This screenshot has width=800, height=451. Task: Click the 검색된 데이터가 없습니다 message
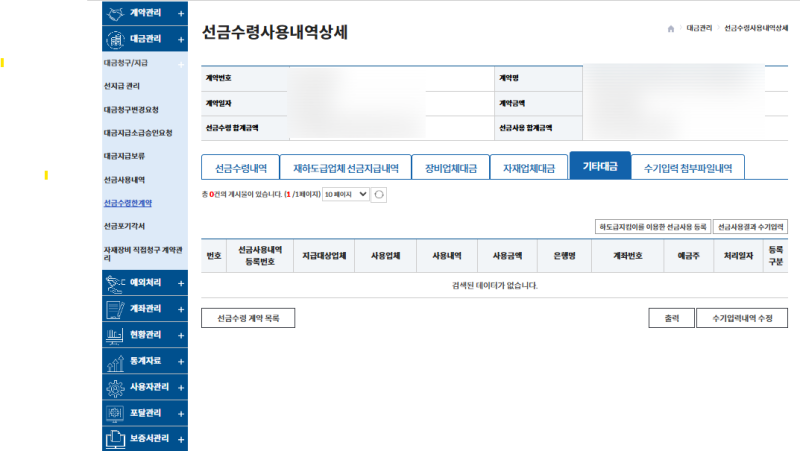point(494,285)
